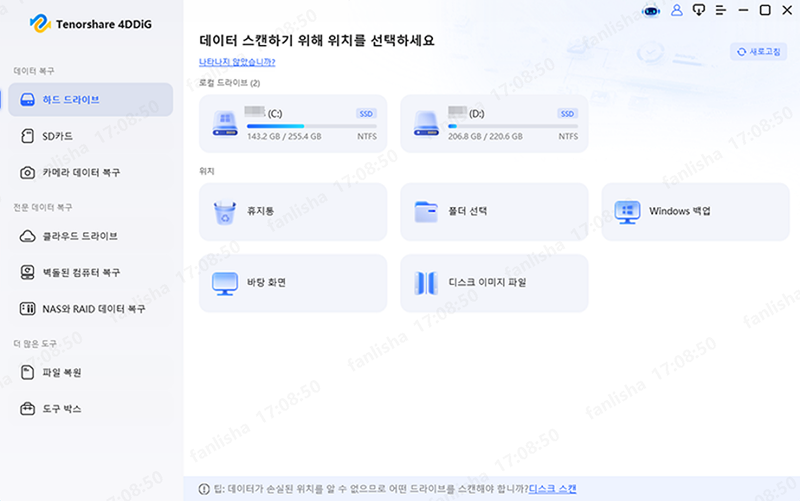800x501 pixels.
Task: Maximize the 4DDiG window
Action: [765, 10]
